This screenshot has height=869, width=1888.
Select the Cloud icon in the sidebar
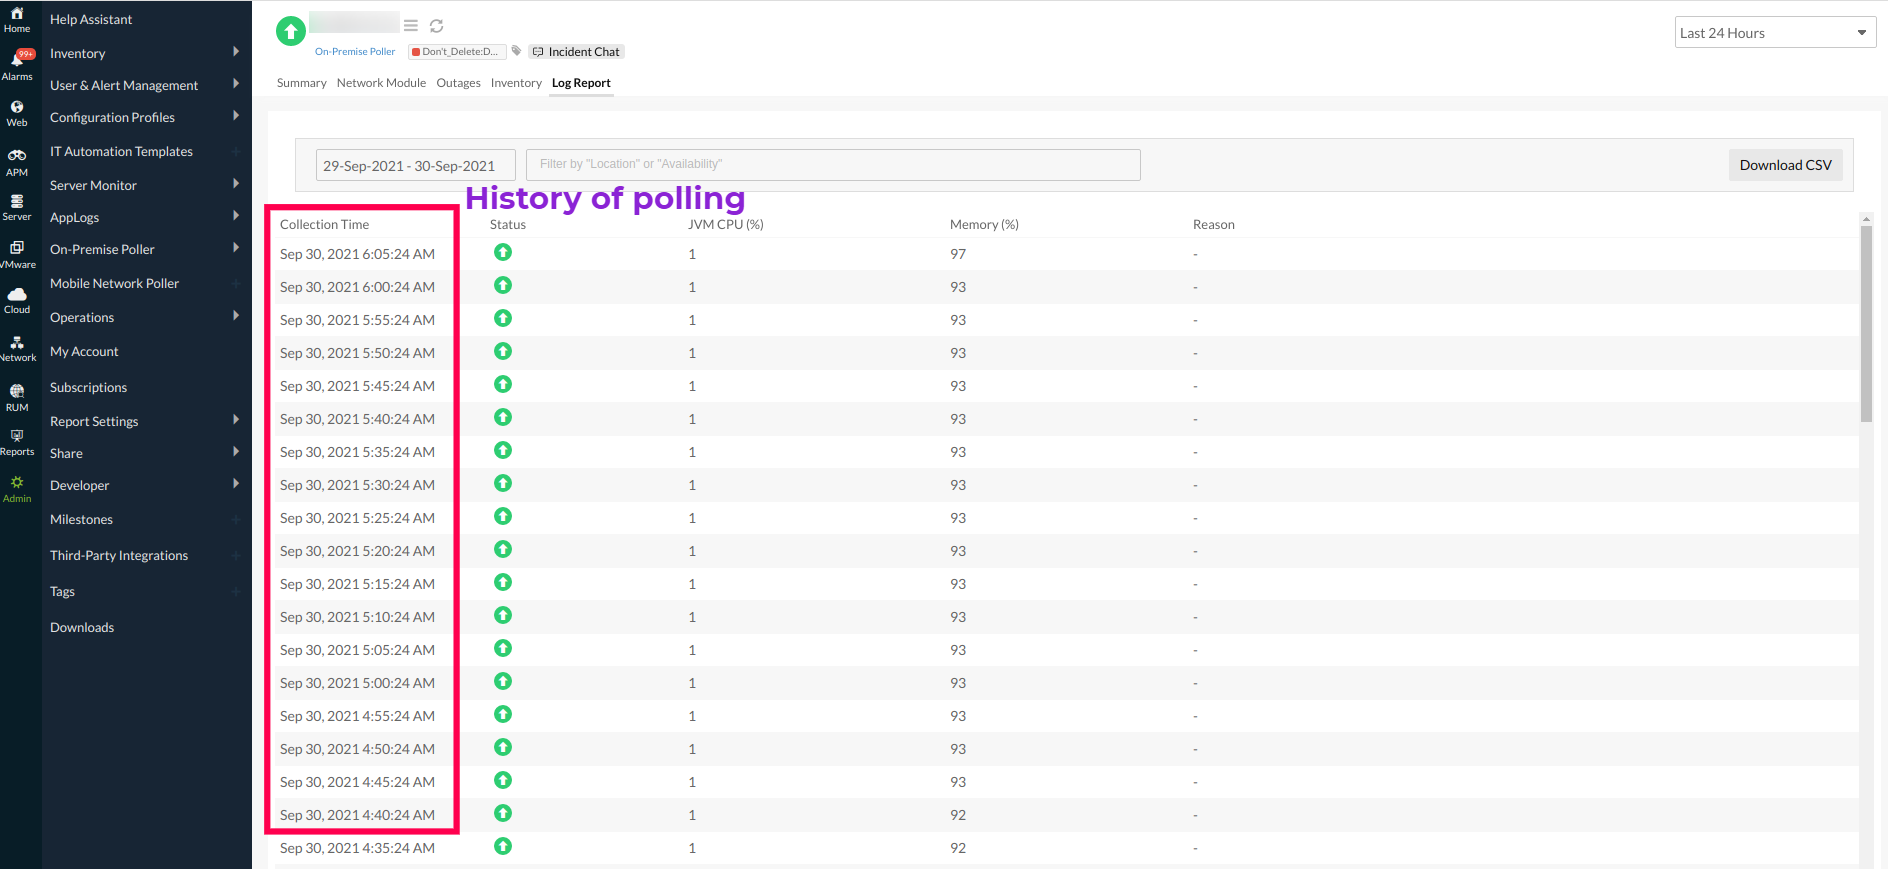tap(17, 300)
